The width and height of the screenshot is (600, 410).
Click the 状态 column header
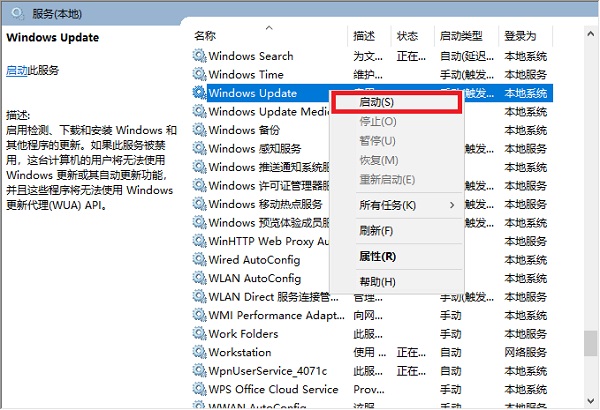(x=407, y=36)
